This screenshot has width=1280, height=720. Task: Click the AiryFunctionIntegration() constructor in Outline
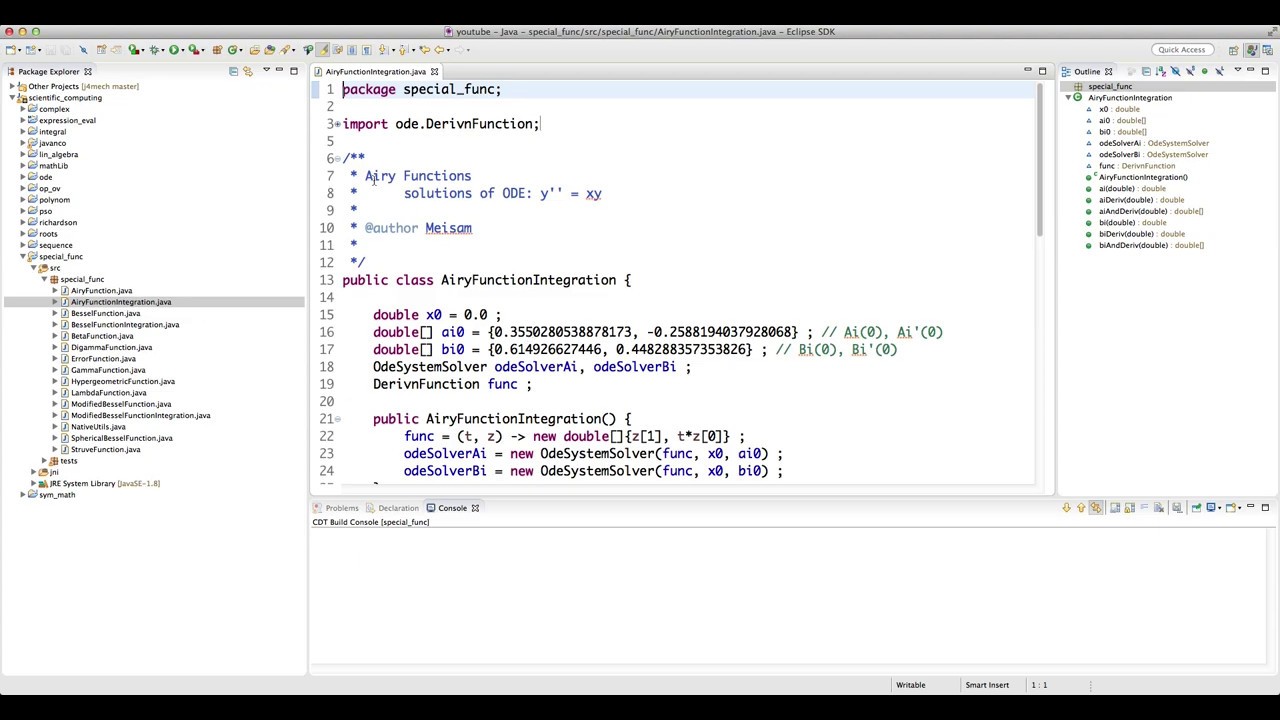(1143, 177)
